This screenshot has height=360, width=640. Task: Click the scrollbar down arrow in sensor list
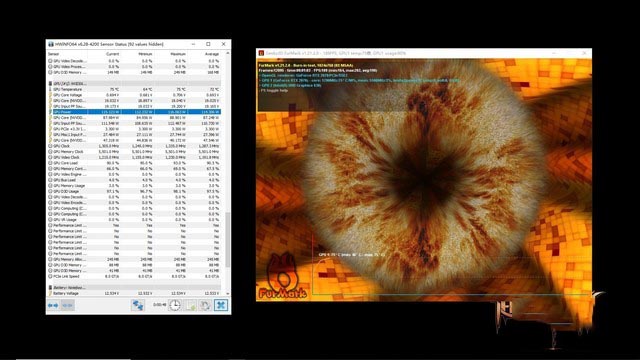tap(227, 293)
